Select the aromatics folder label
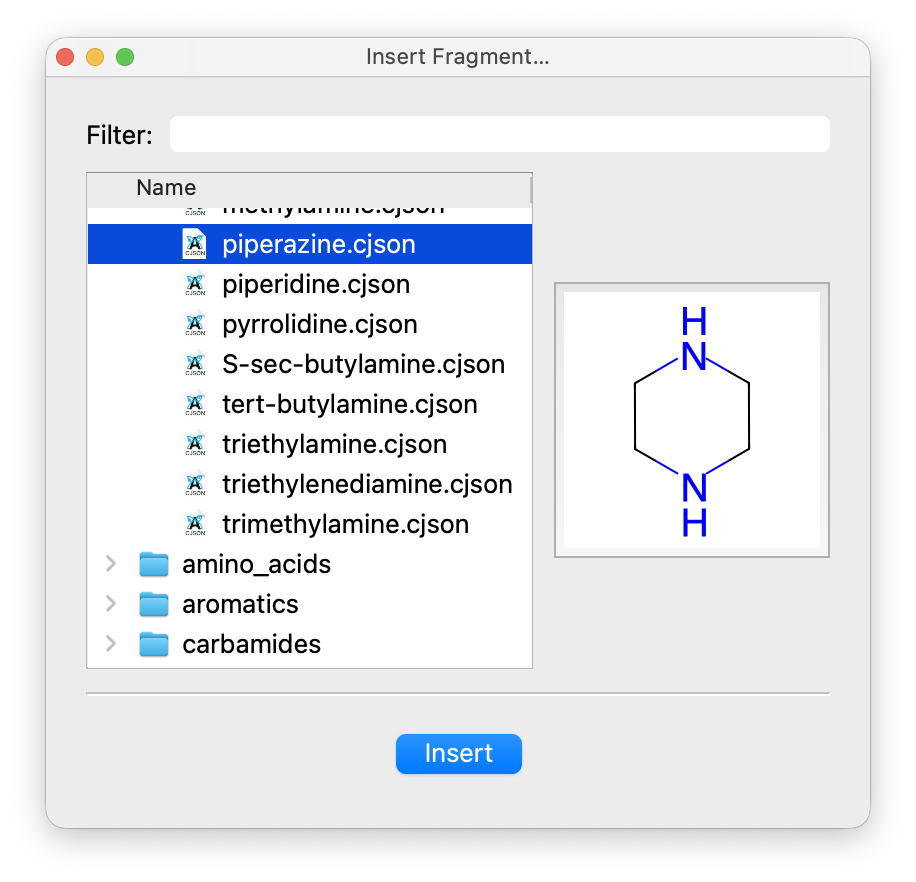 [240, 605]
